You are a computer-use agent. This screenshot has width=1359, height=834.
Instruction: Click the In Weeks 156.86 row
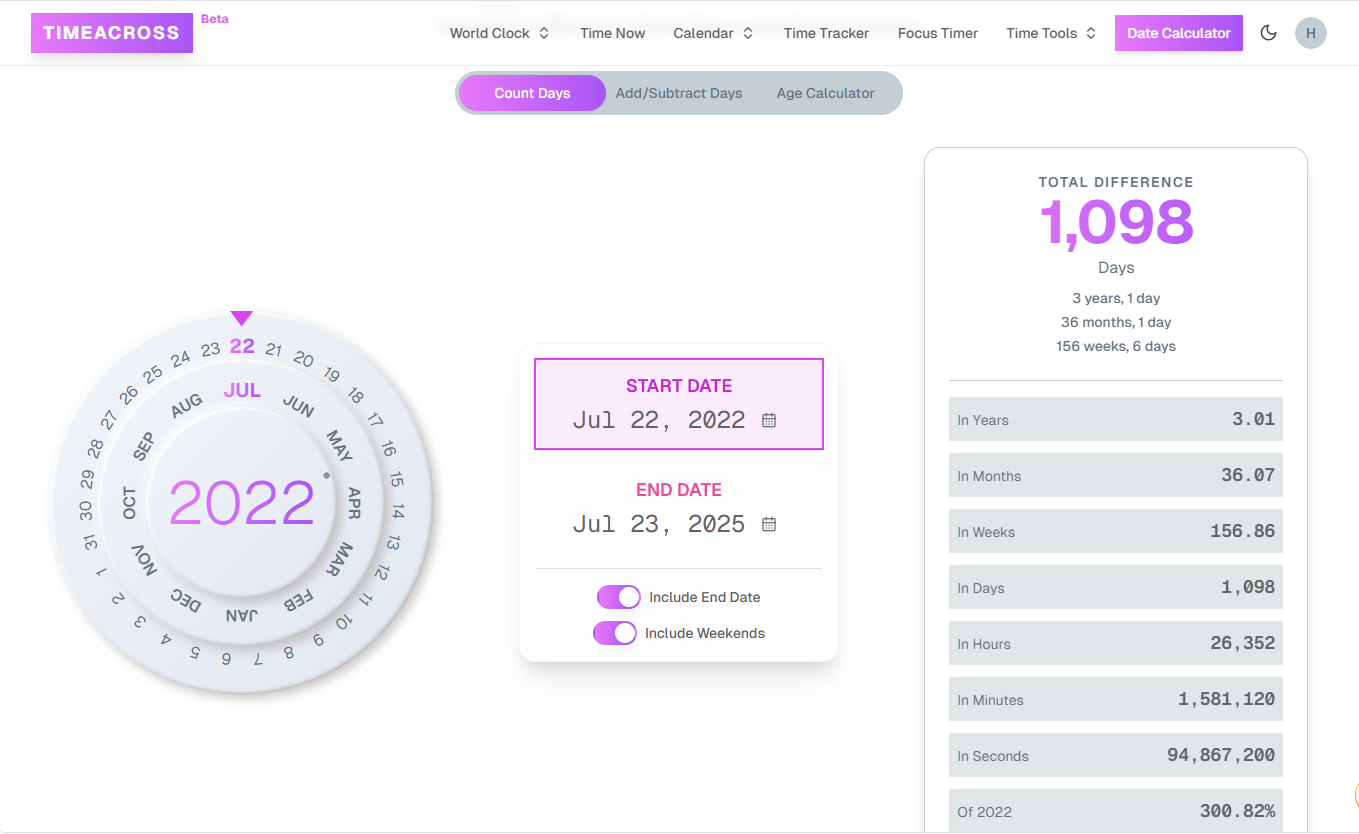(x=1116, y=532)
